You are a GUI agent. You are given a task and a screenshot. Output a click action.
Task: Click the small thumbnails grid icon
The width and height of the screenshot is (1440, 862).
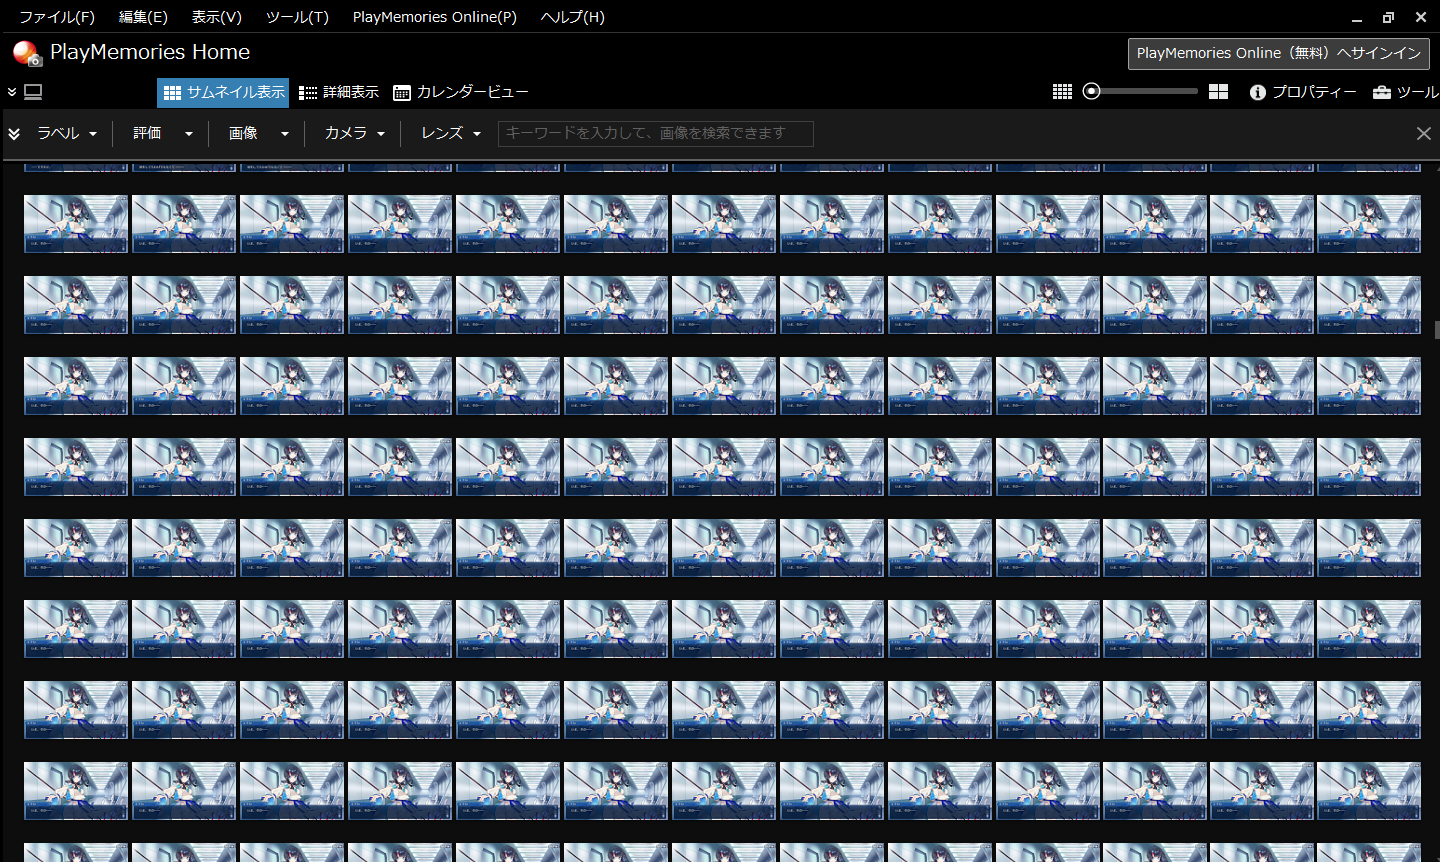pos(1062,92)
